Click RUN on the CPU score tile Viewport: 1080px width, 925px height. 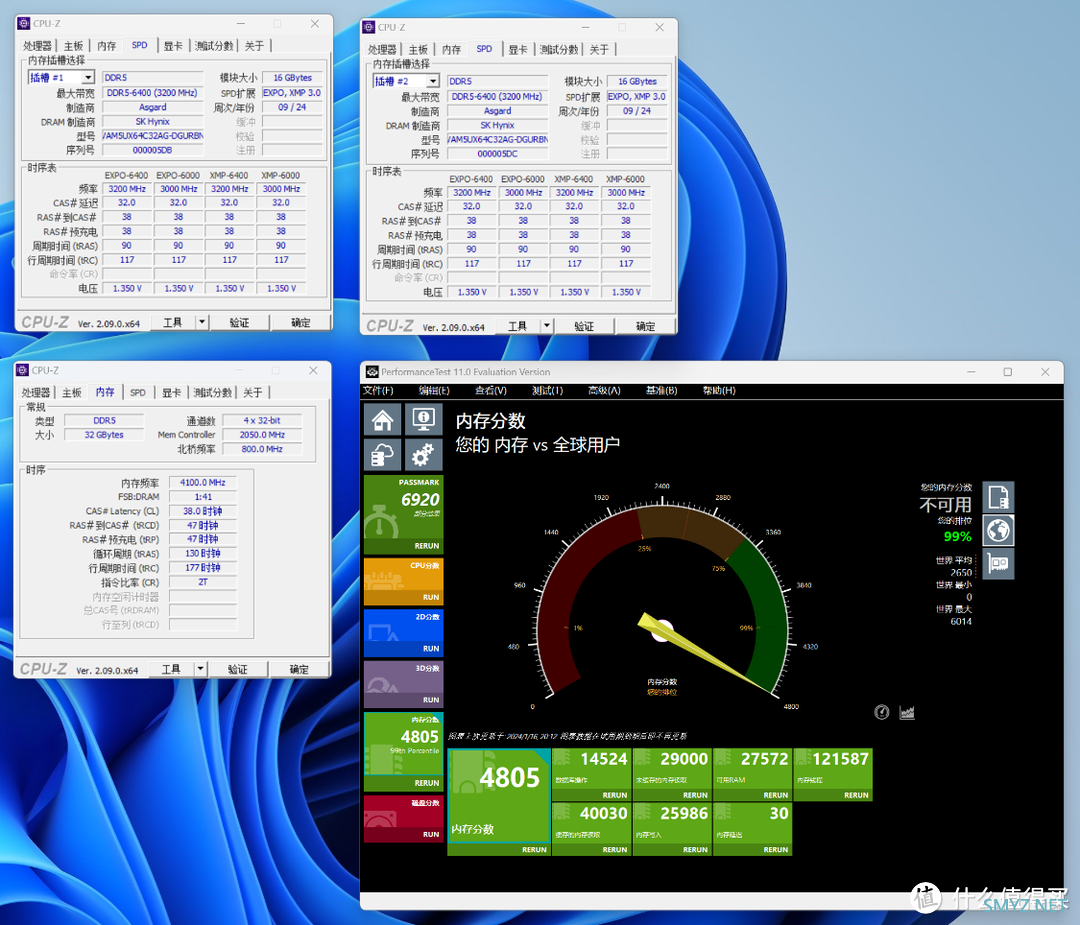click(431, 597)
